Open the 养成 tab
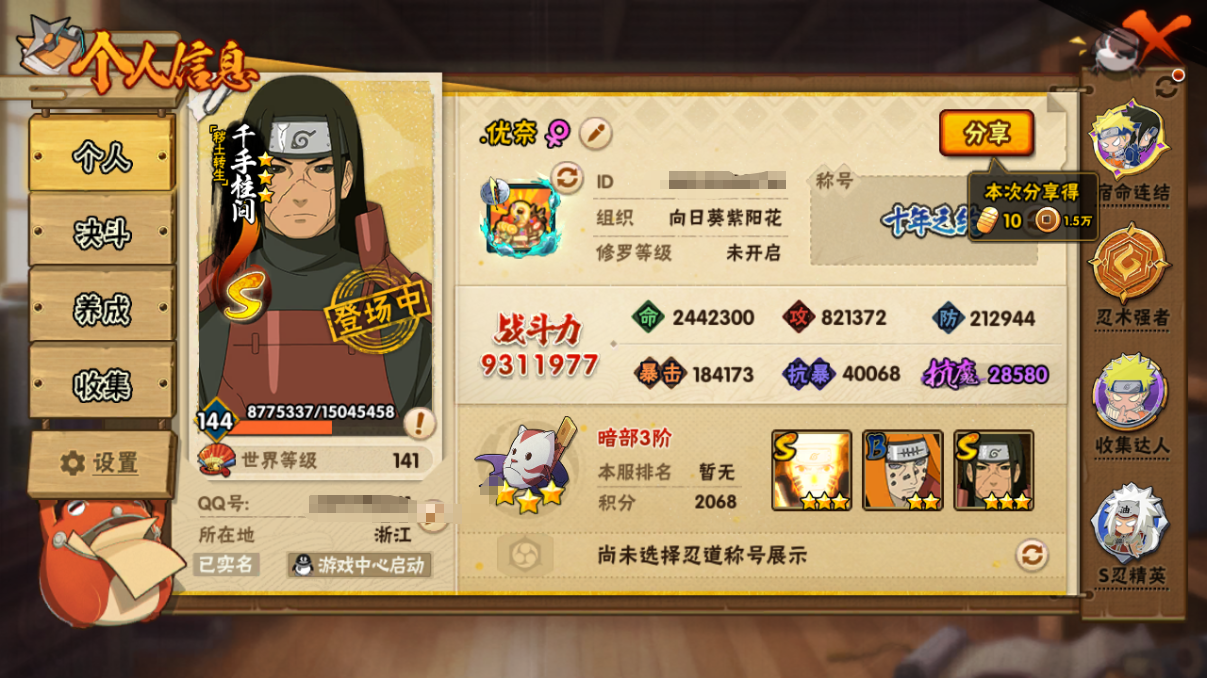This screenshot has height=678, width=1207. [102, 308]
